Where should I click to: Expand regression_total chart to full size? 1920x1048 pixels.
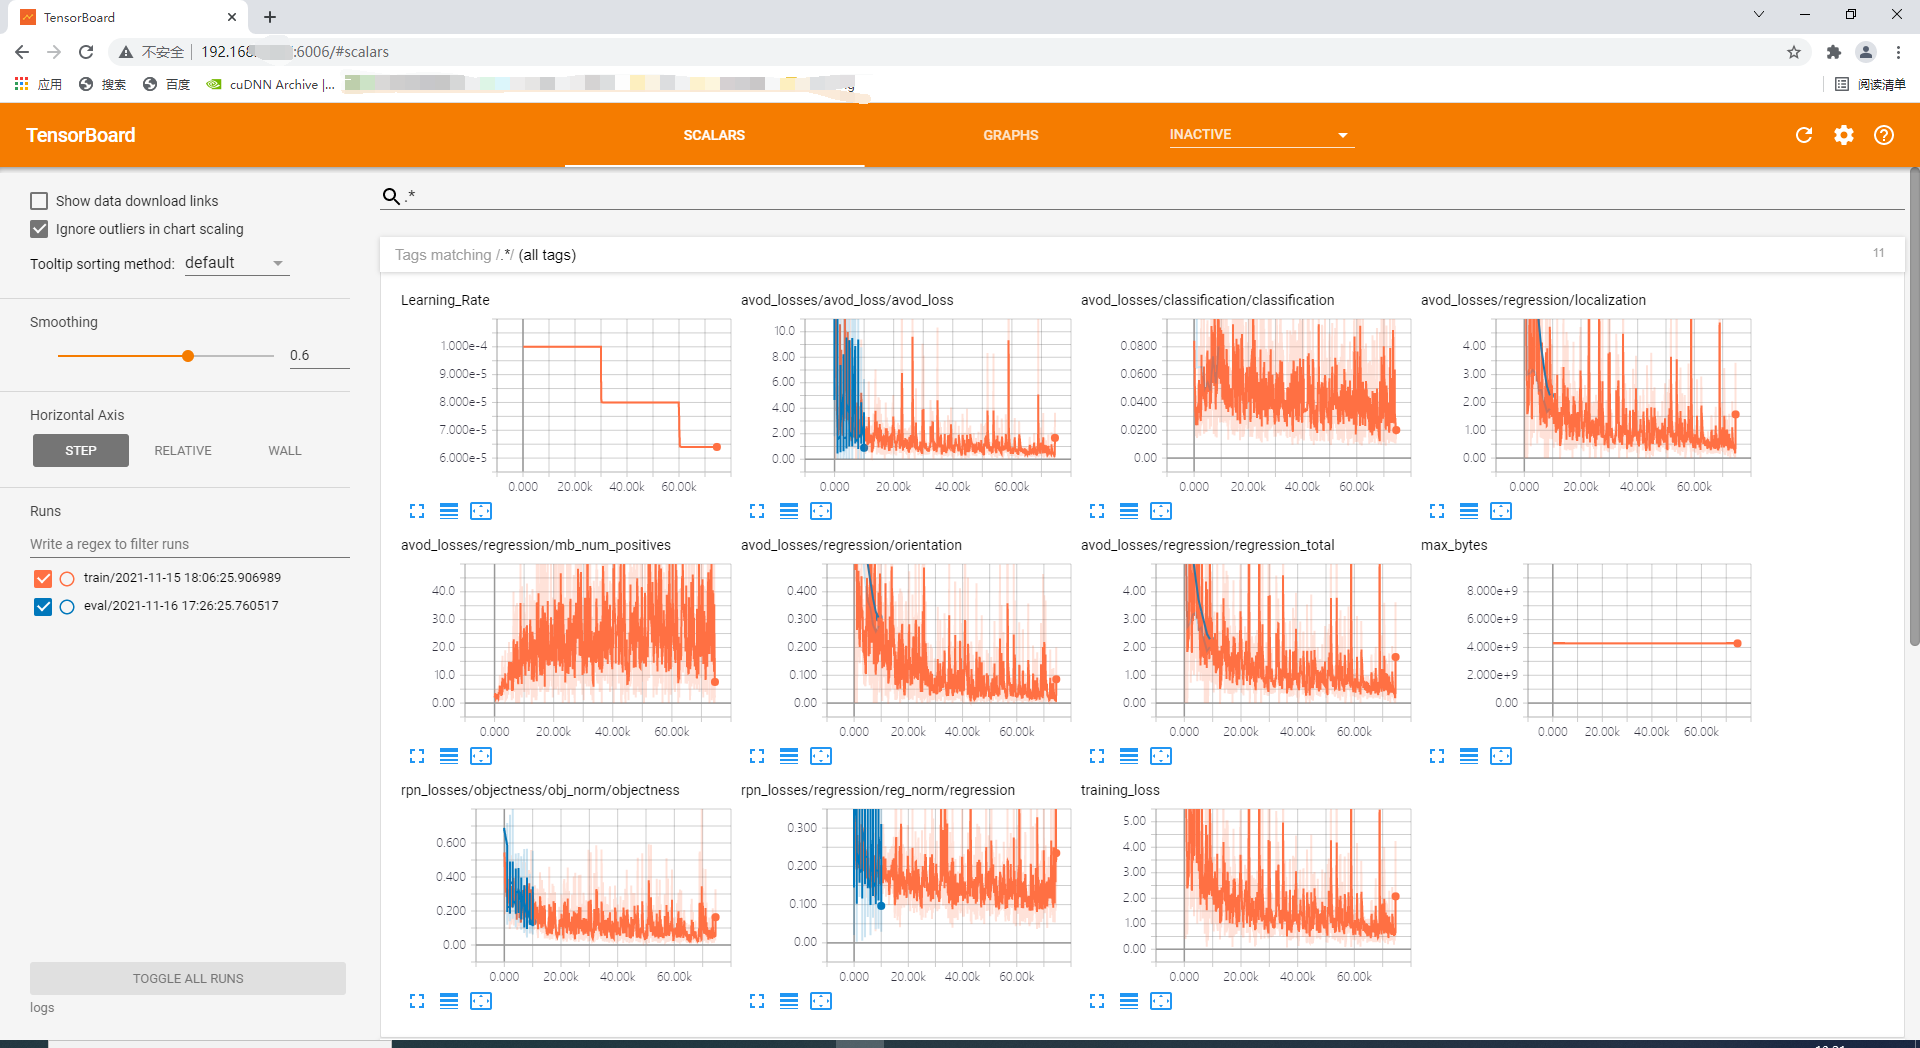click(x=1097, y=756)
